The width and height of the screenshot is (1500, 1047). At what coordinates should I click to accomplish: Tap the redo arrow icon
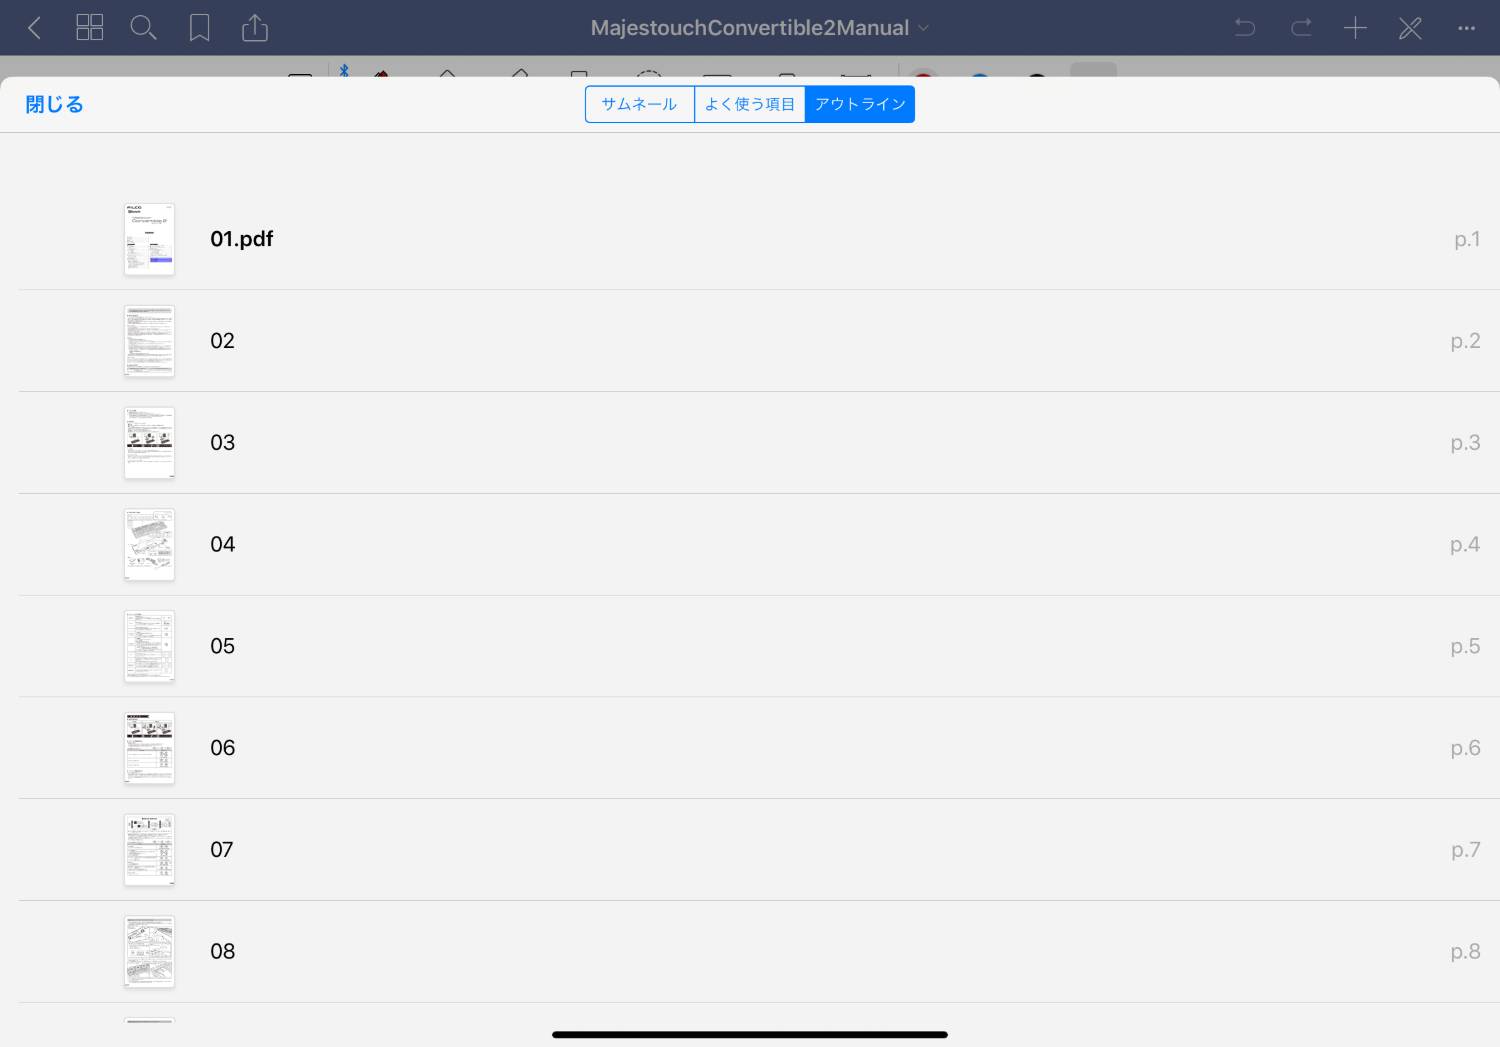click(x=1301, y=28)
